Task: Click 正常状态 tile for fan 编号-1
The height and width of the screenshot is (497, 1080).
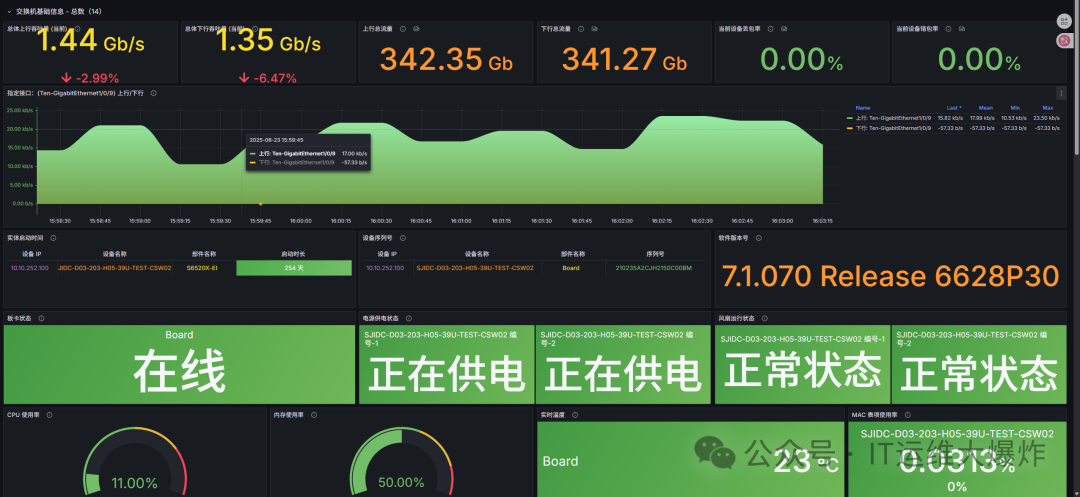Action: 802,365
